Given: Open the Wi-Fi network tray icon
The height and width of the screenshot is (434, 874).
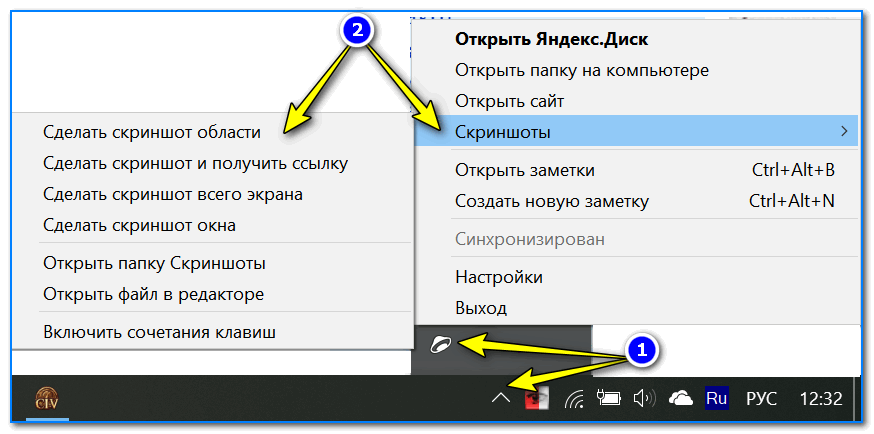Looking at the screenshot, I should click(574, 400).
